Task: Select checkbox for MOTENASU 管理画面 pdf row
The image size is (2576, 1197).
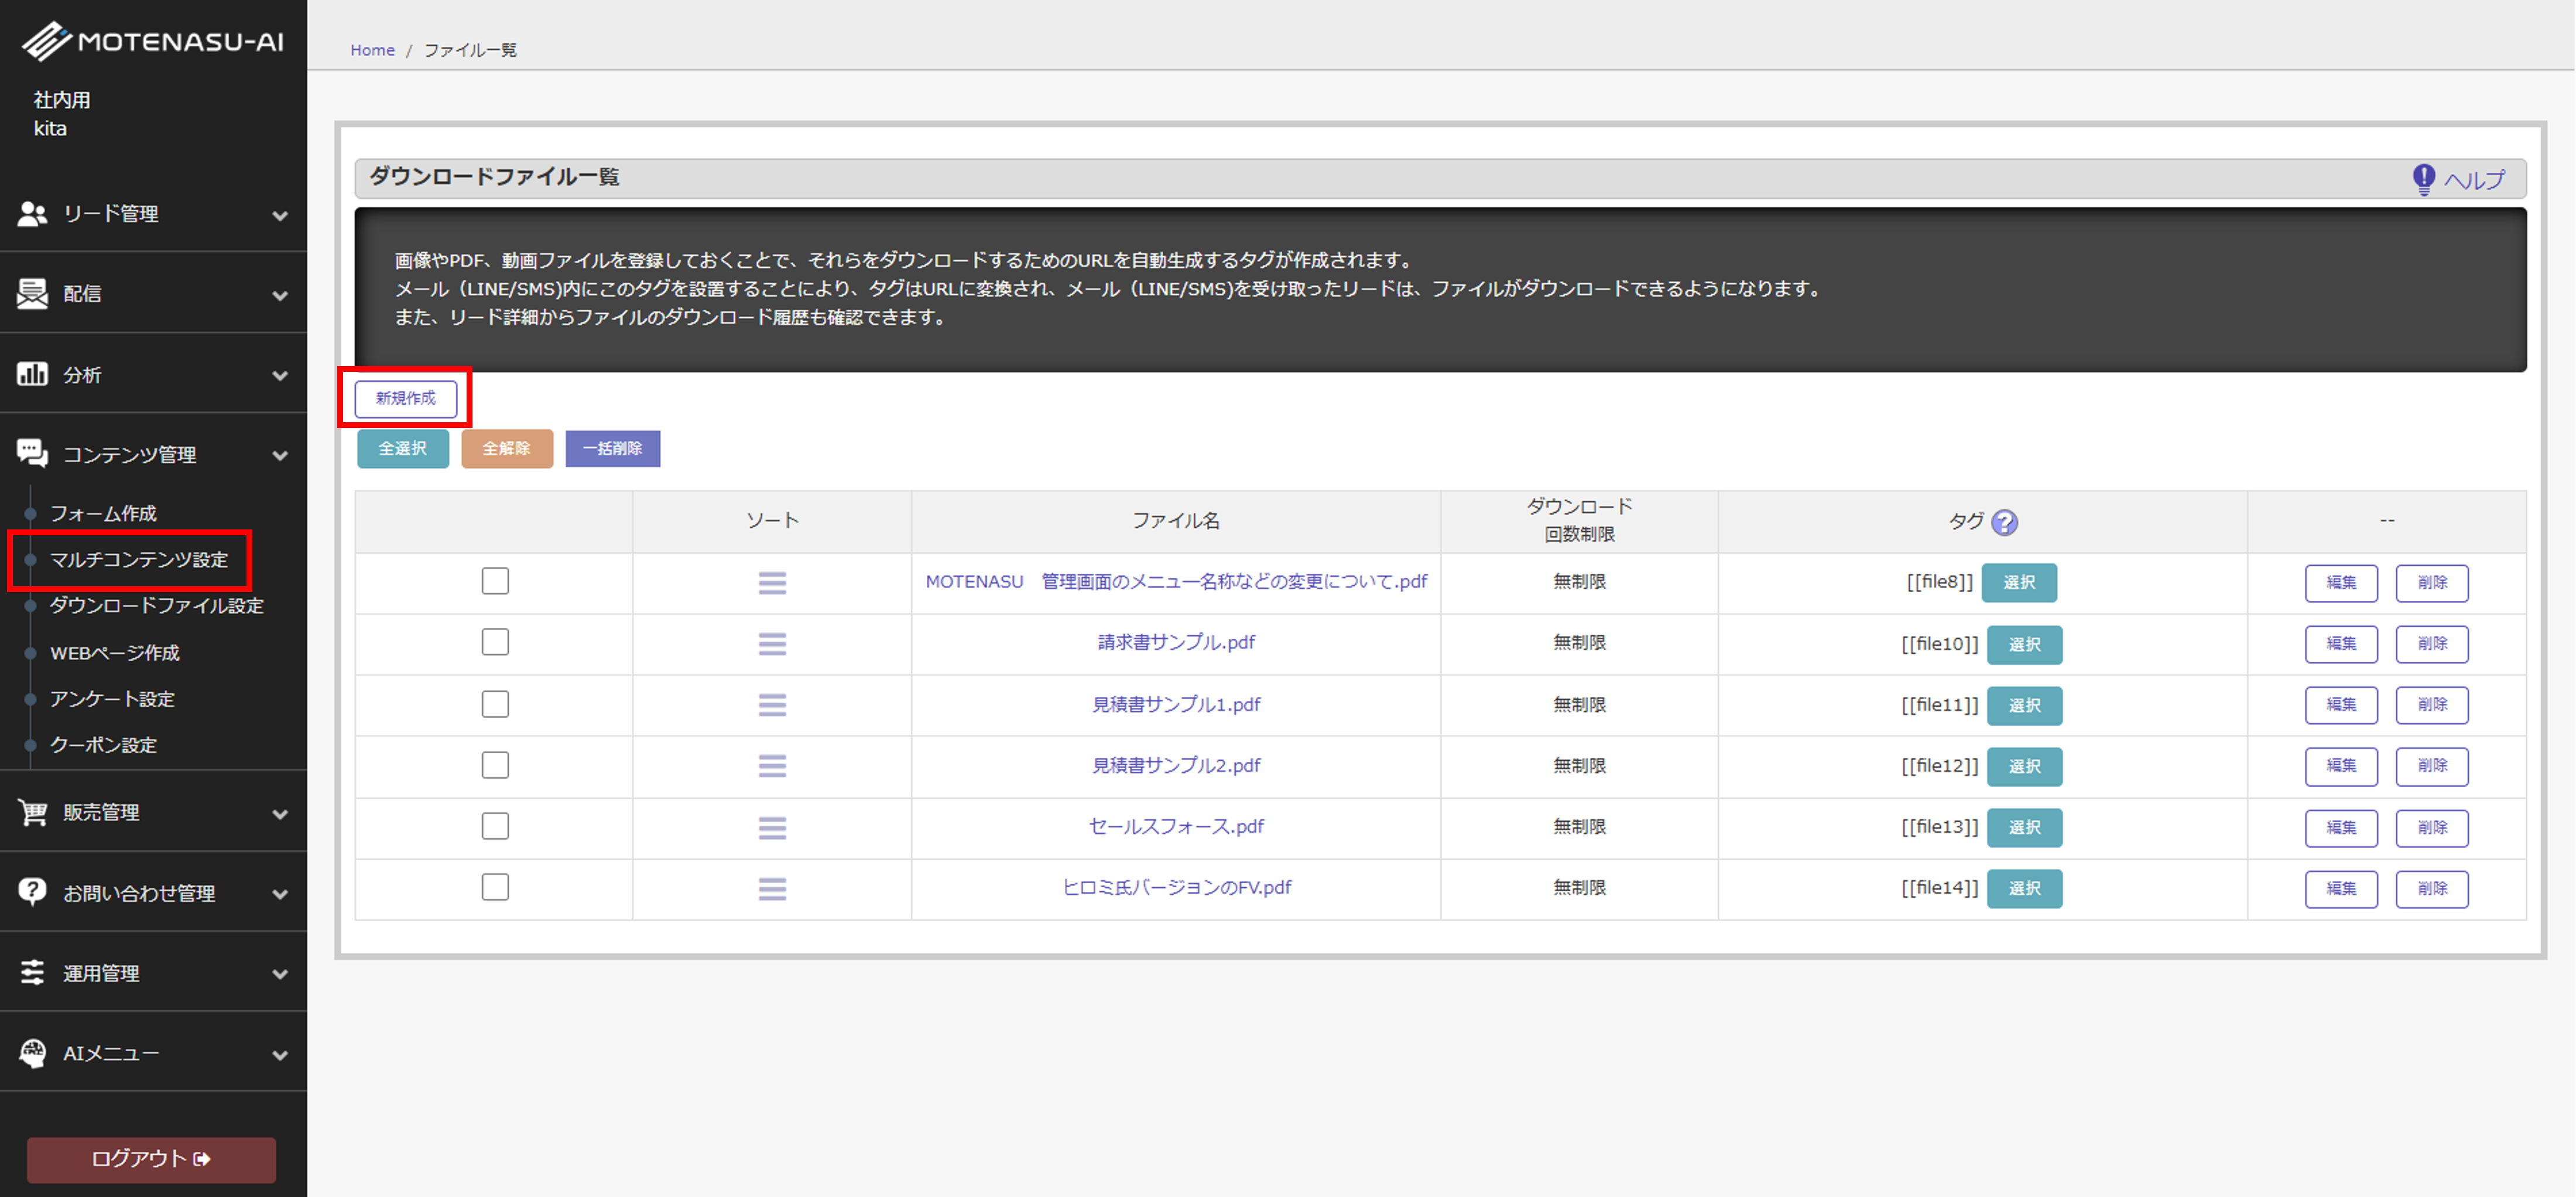Action: tap(495, 581)
